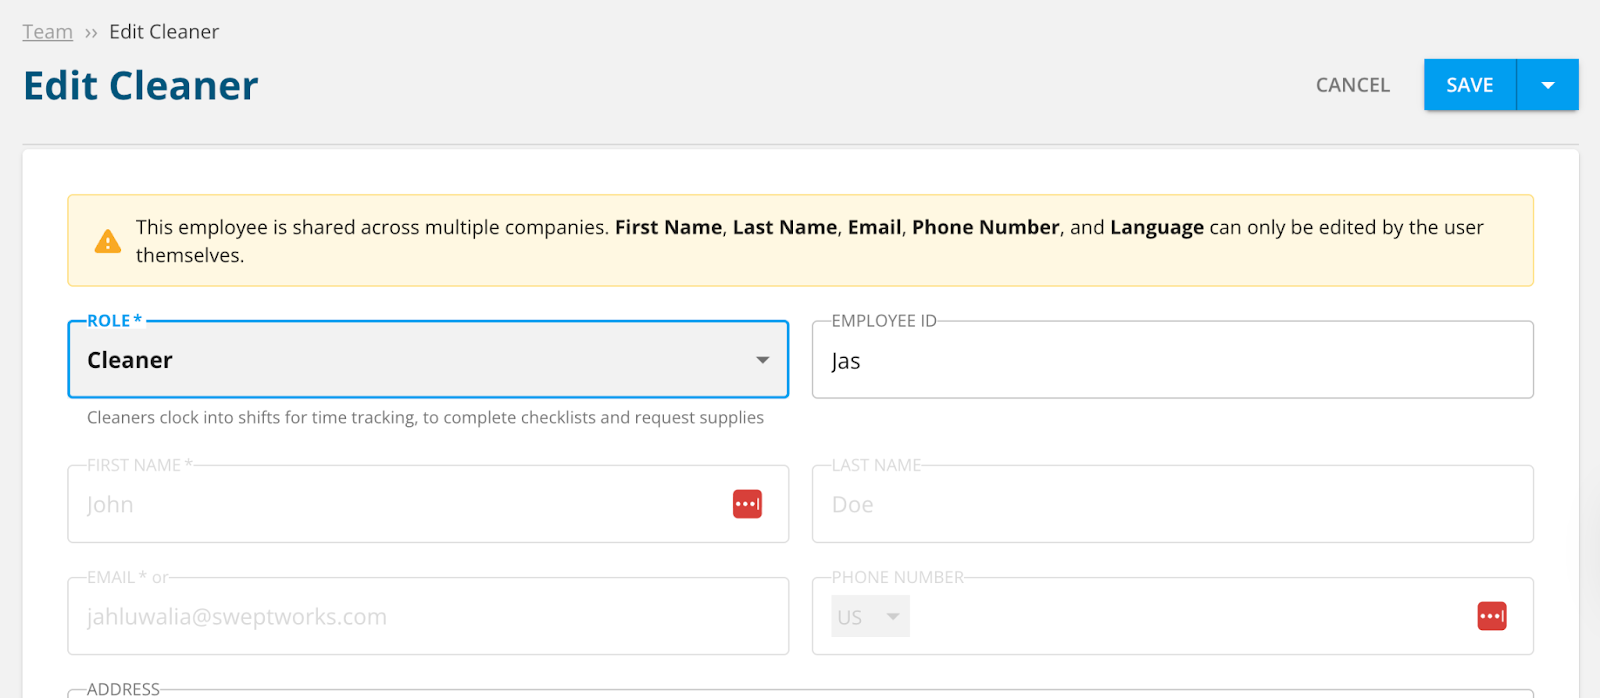The width and height of the screenshot is (1600, 698).
Task: Click the red password manager icon in First Name
Action: 747,504
